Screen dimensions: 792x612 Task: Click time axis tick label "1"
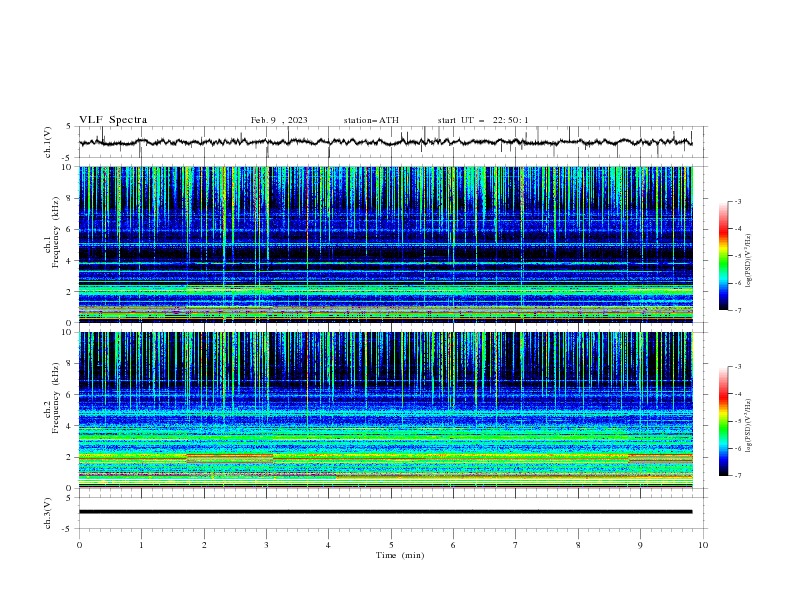tap(141, 545)
